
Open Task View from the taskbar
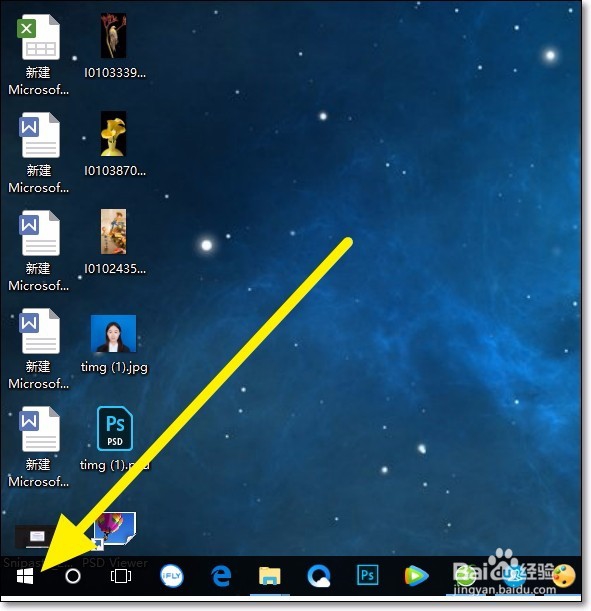pyautogui.click(x=121, y=576)
